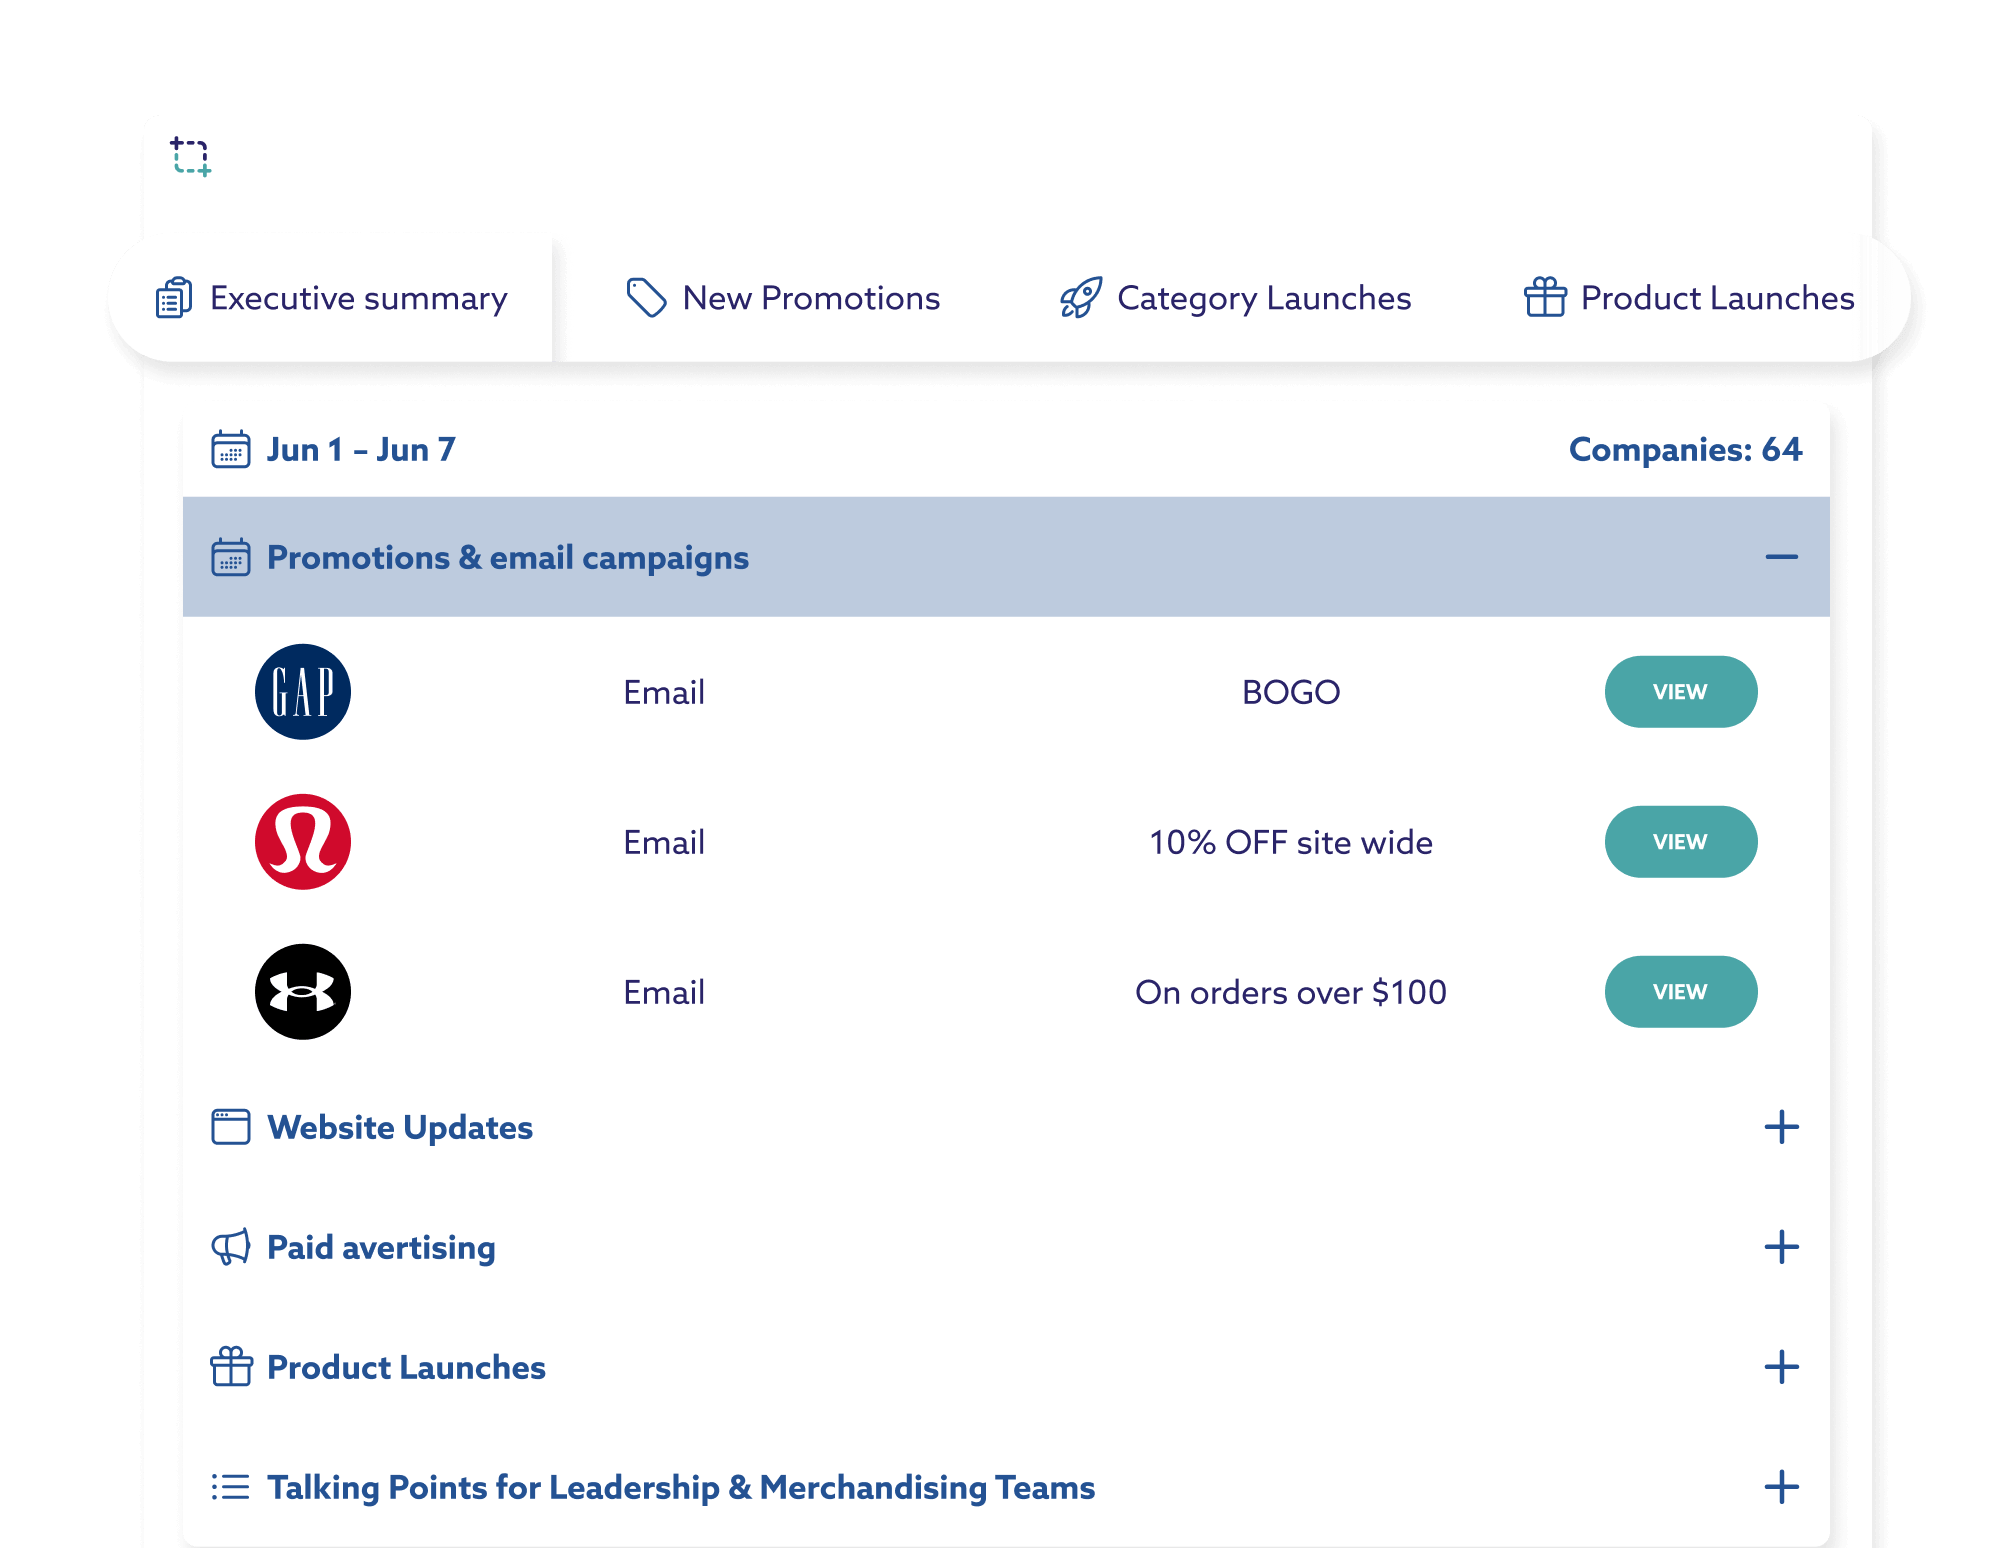Go to the Category Launches tab
The width and height of the screenshot is (2016, 1548).
(1236, 298)
